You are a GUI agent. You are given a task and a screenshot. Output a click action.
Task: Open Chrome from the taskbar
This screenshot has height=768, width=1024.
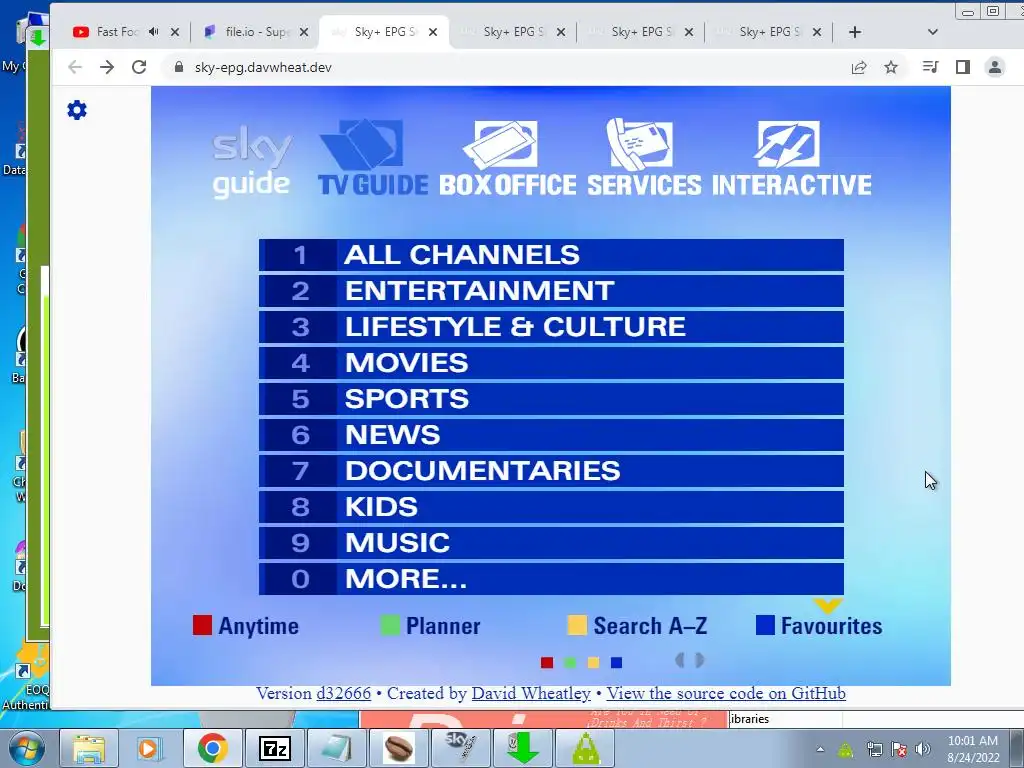[212, 748]
